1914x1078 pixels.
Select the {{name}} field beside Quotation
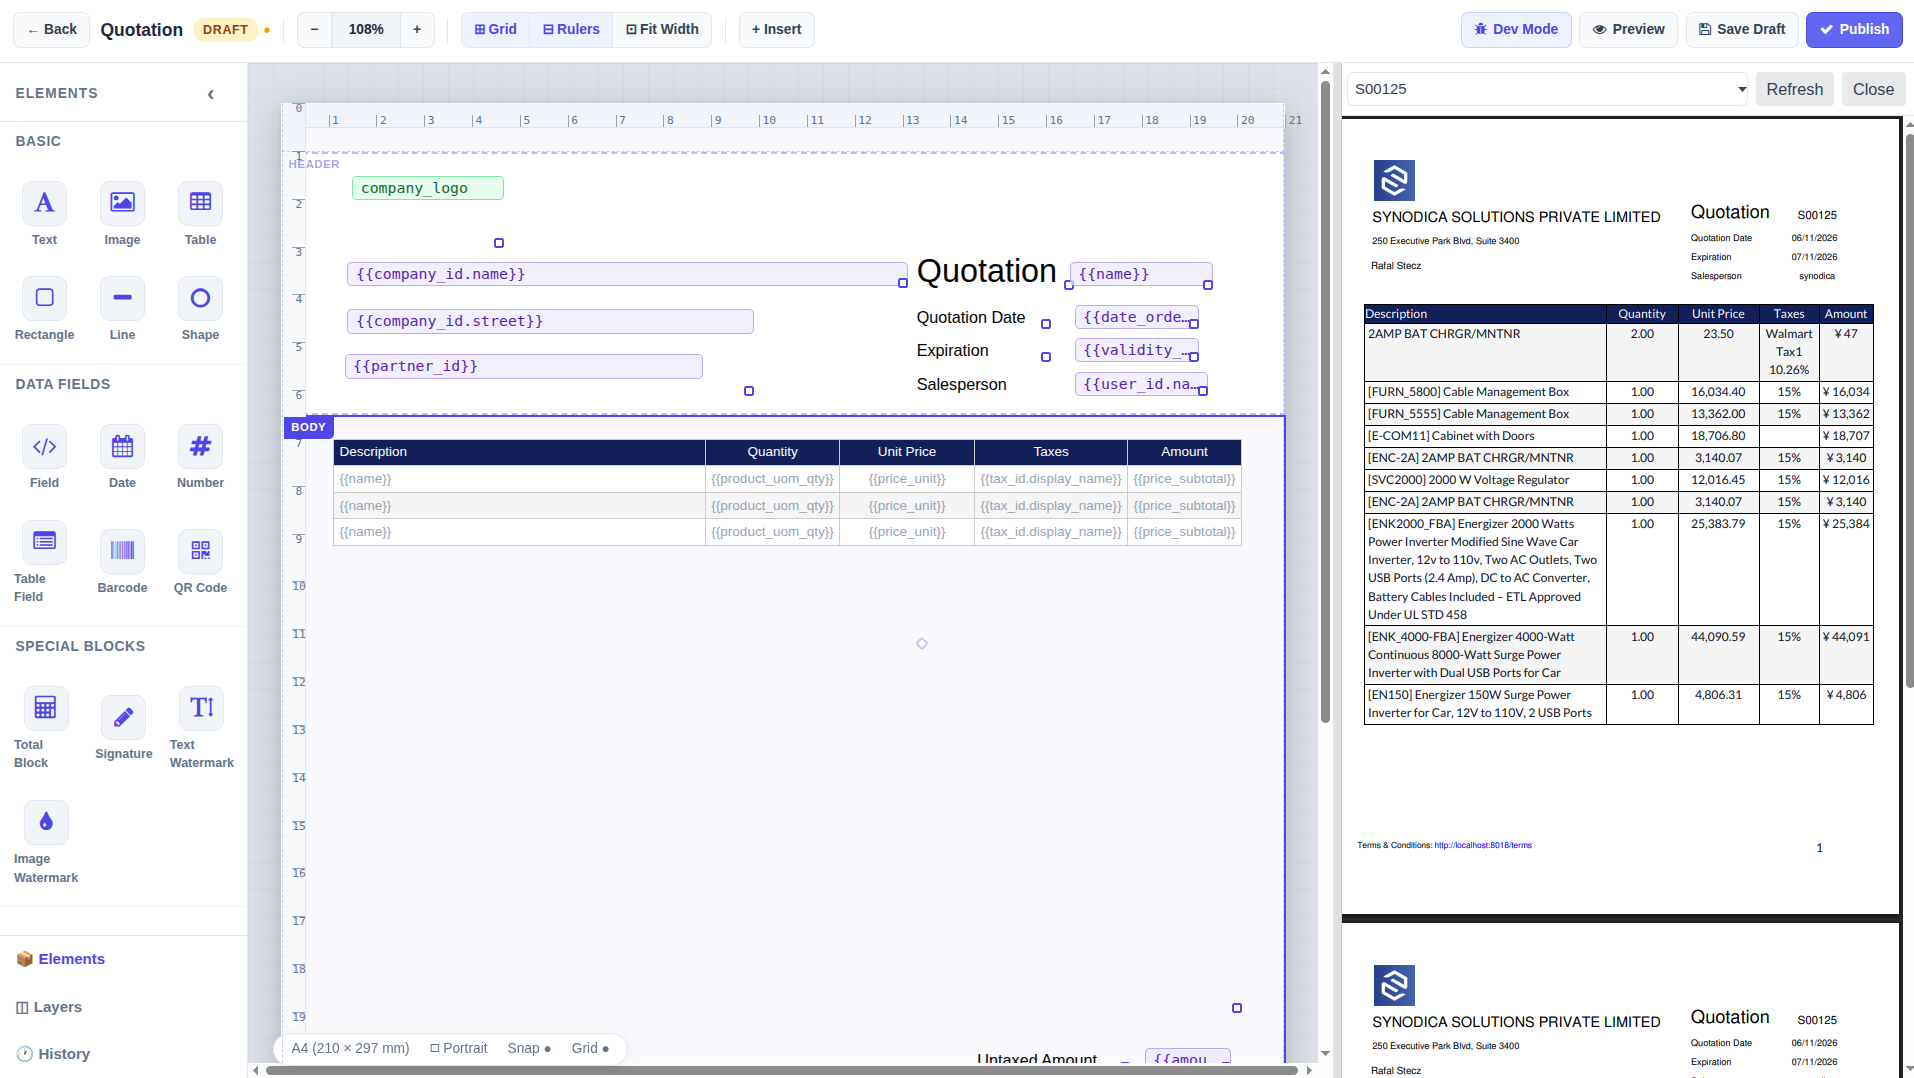[x=1141, y=274]
